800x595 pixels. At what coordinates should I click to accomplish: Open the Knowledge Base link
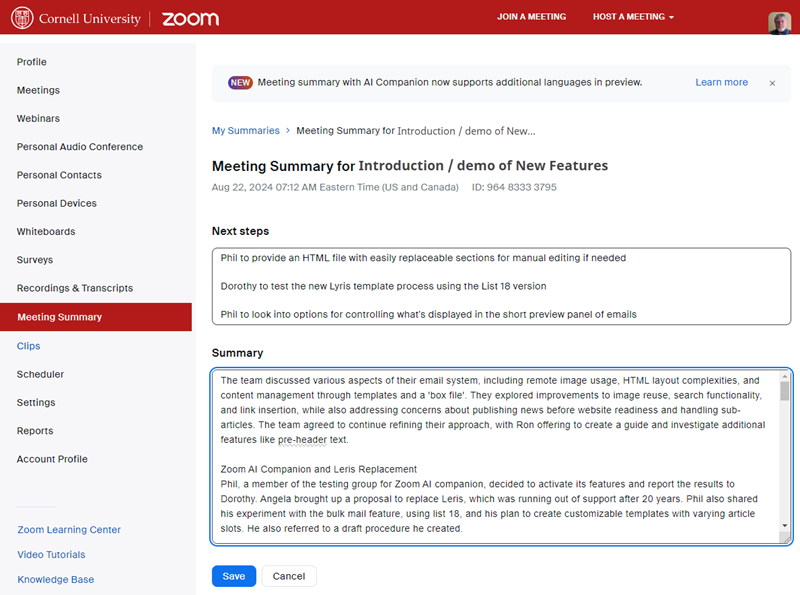pos(56,580)
